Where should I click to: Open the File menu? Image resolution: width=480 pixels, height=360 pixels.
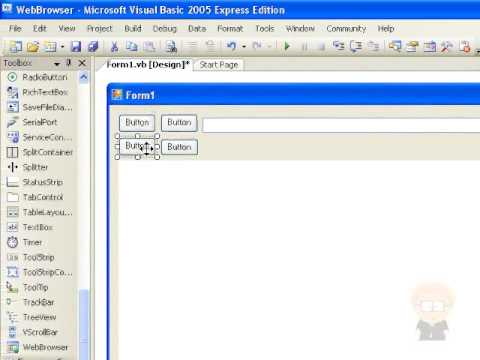coord(15,29)
